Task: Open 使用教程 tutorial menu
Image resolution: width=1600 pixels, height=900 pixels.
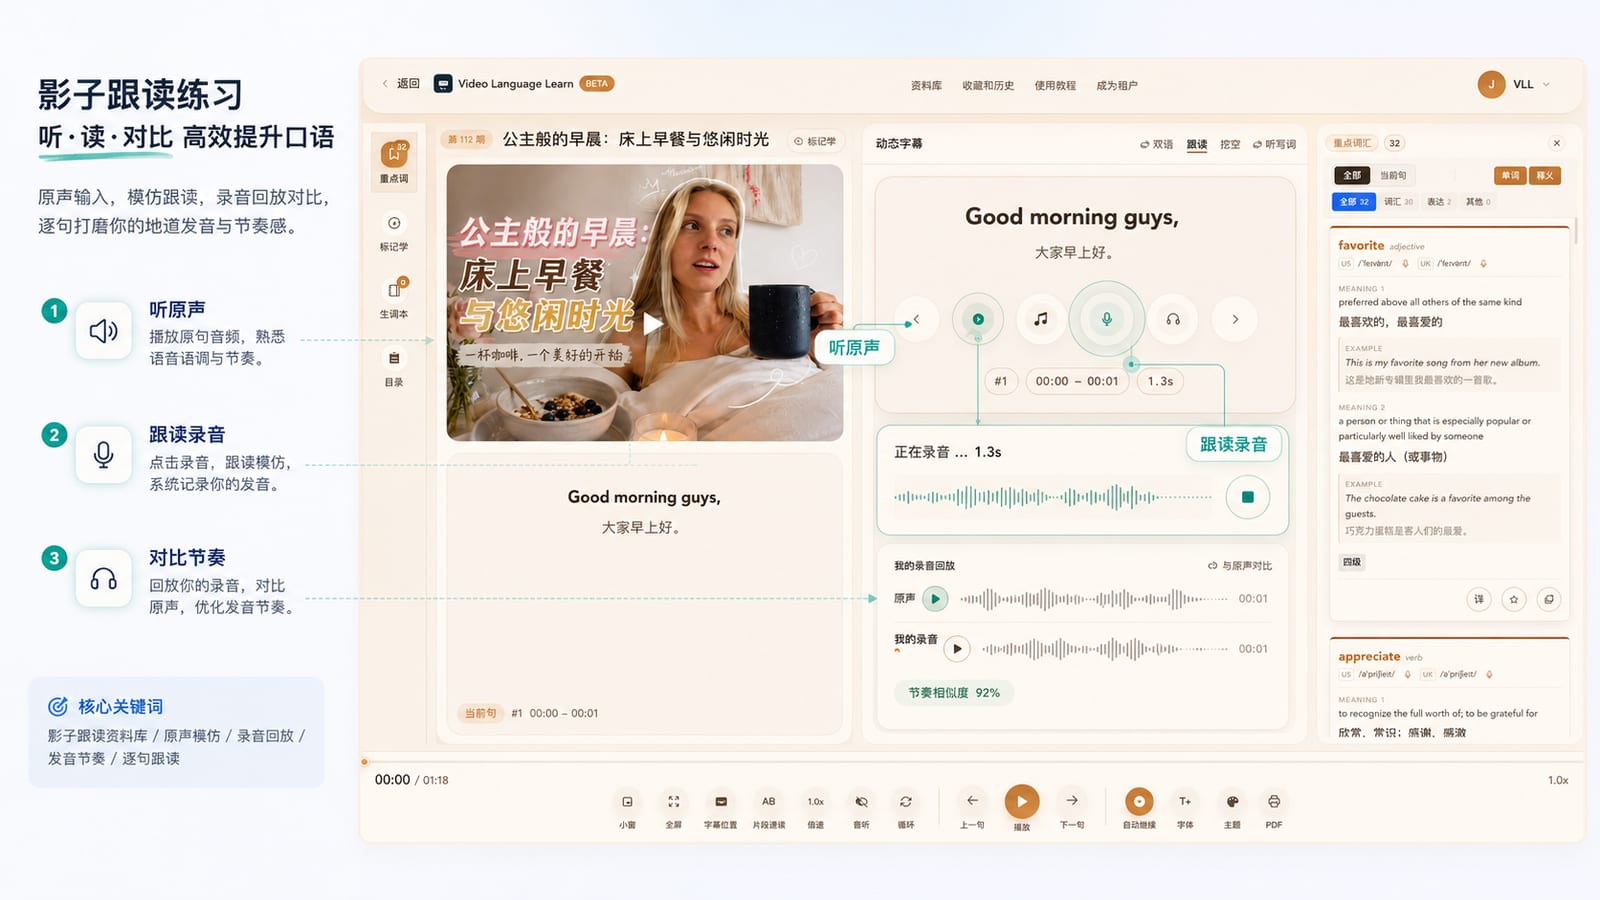Action: click(x=1055, y=86)
